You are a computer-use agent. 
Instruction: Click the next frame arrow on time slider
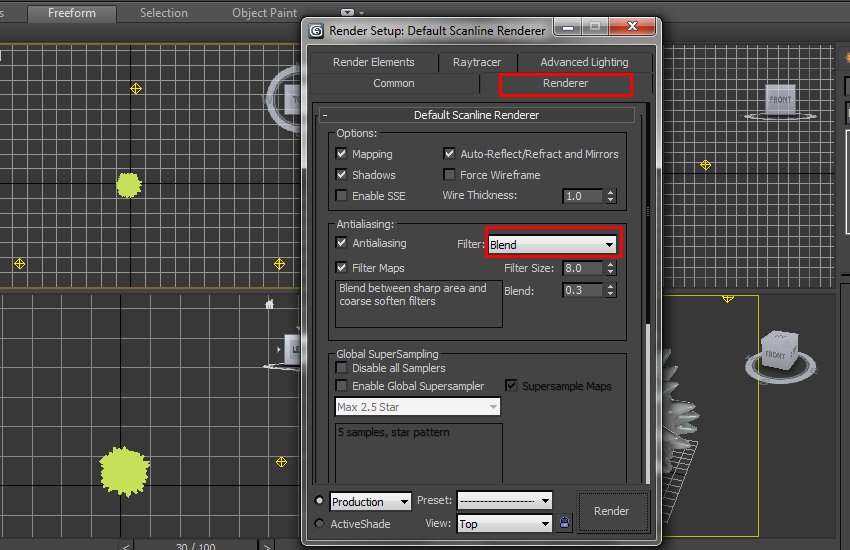266,545
